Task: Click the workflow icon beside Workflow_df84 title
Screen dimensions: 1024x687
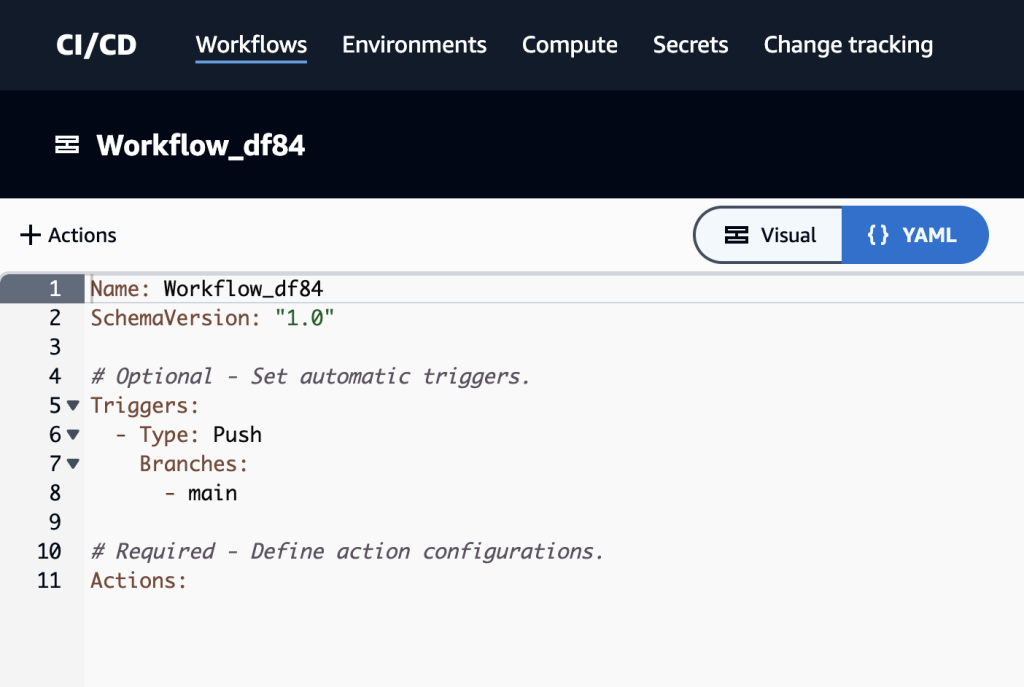Action: pos(66,144)
